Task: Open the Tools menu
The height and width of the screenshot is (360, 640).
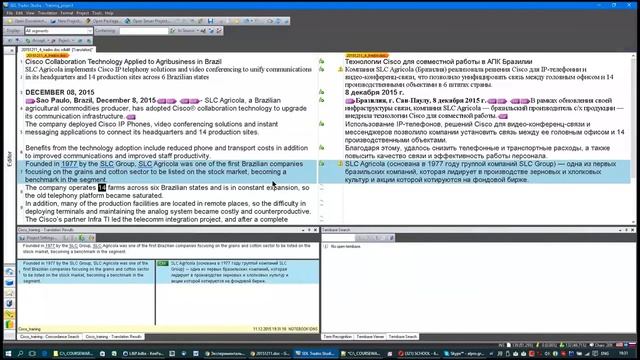Action: coord(97,13)
